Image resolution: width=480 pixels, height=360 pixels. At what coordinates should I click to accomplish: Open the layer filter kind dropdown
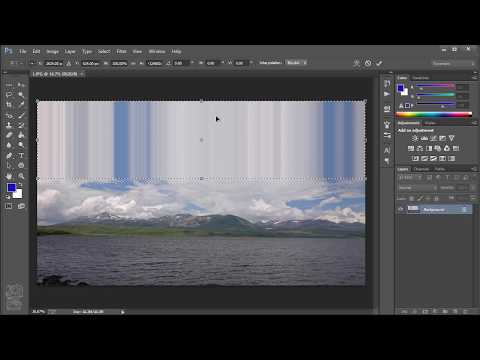(x=410, y=178)
